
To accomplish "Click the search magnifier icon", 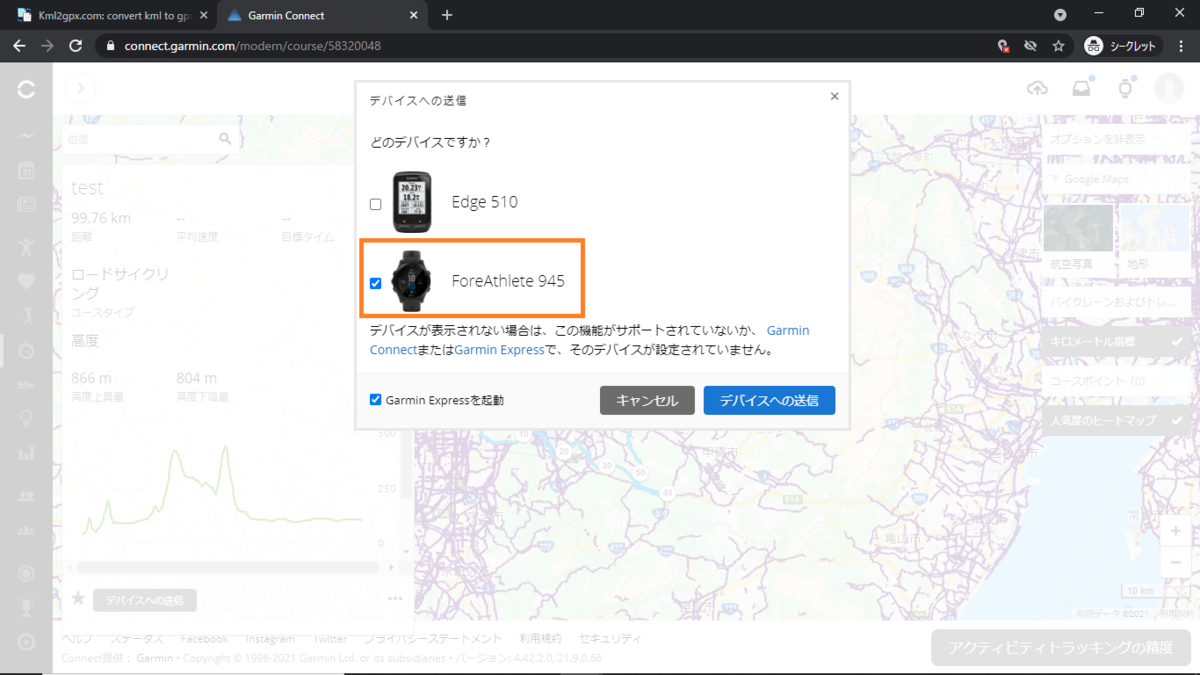I will point(226,140).
